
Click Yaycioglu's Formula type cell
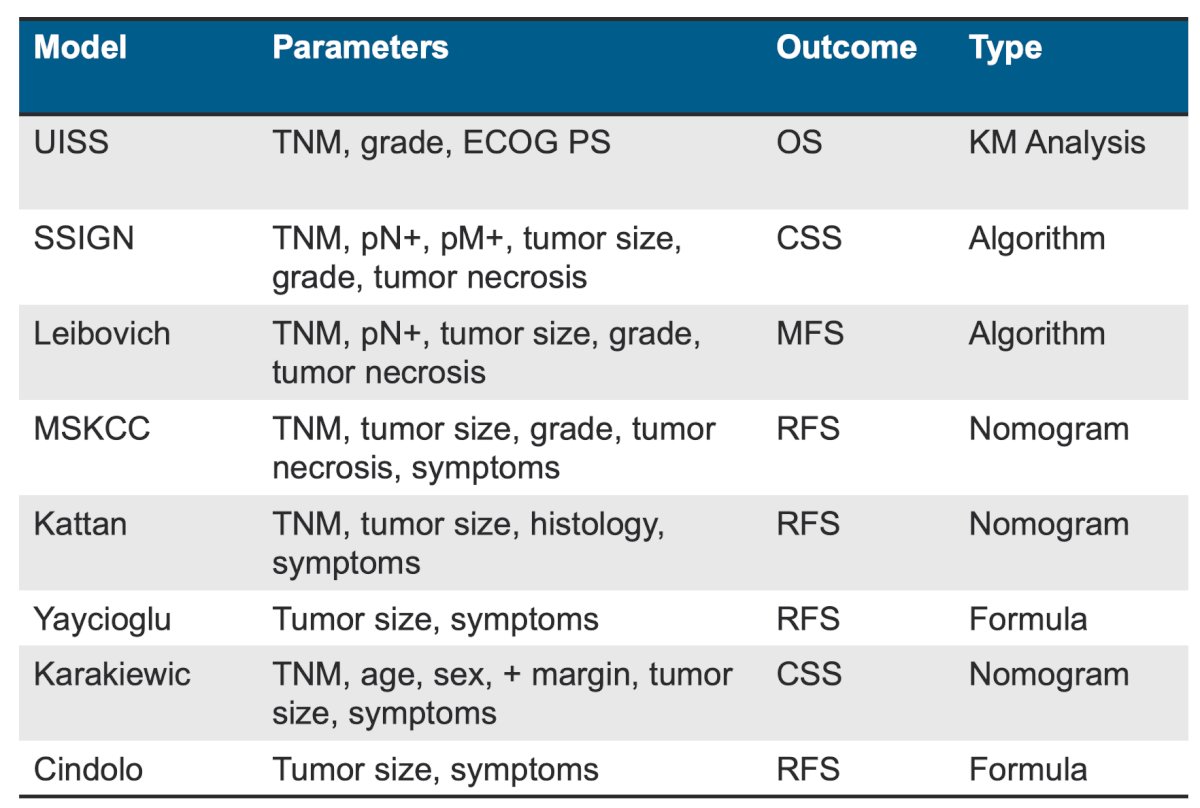(1028, 619)
